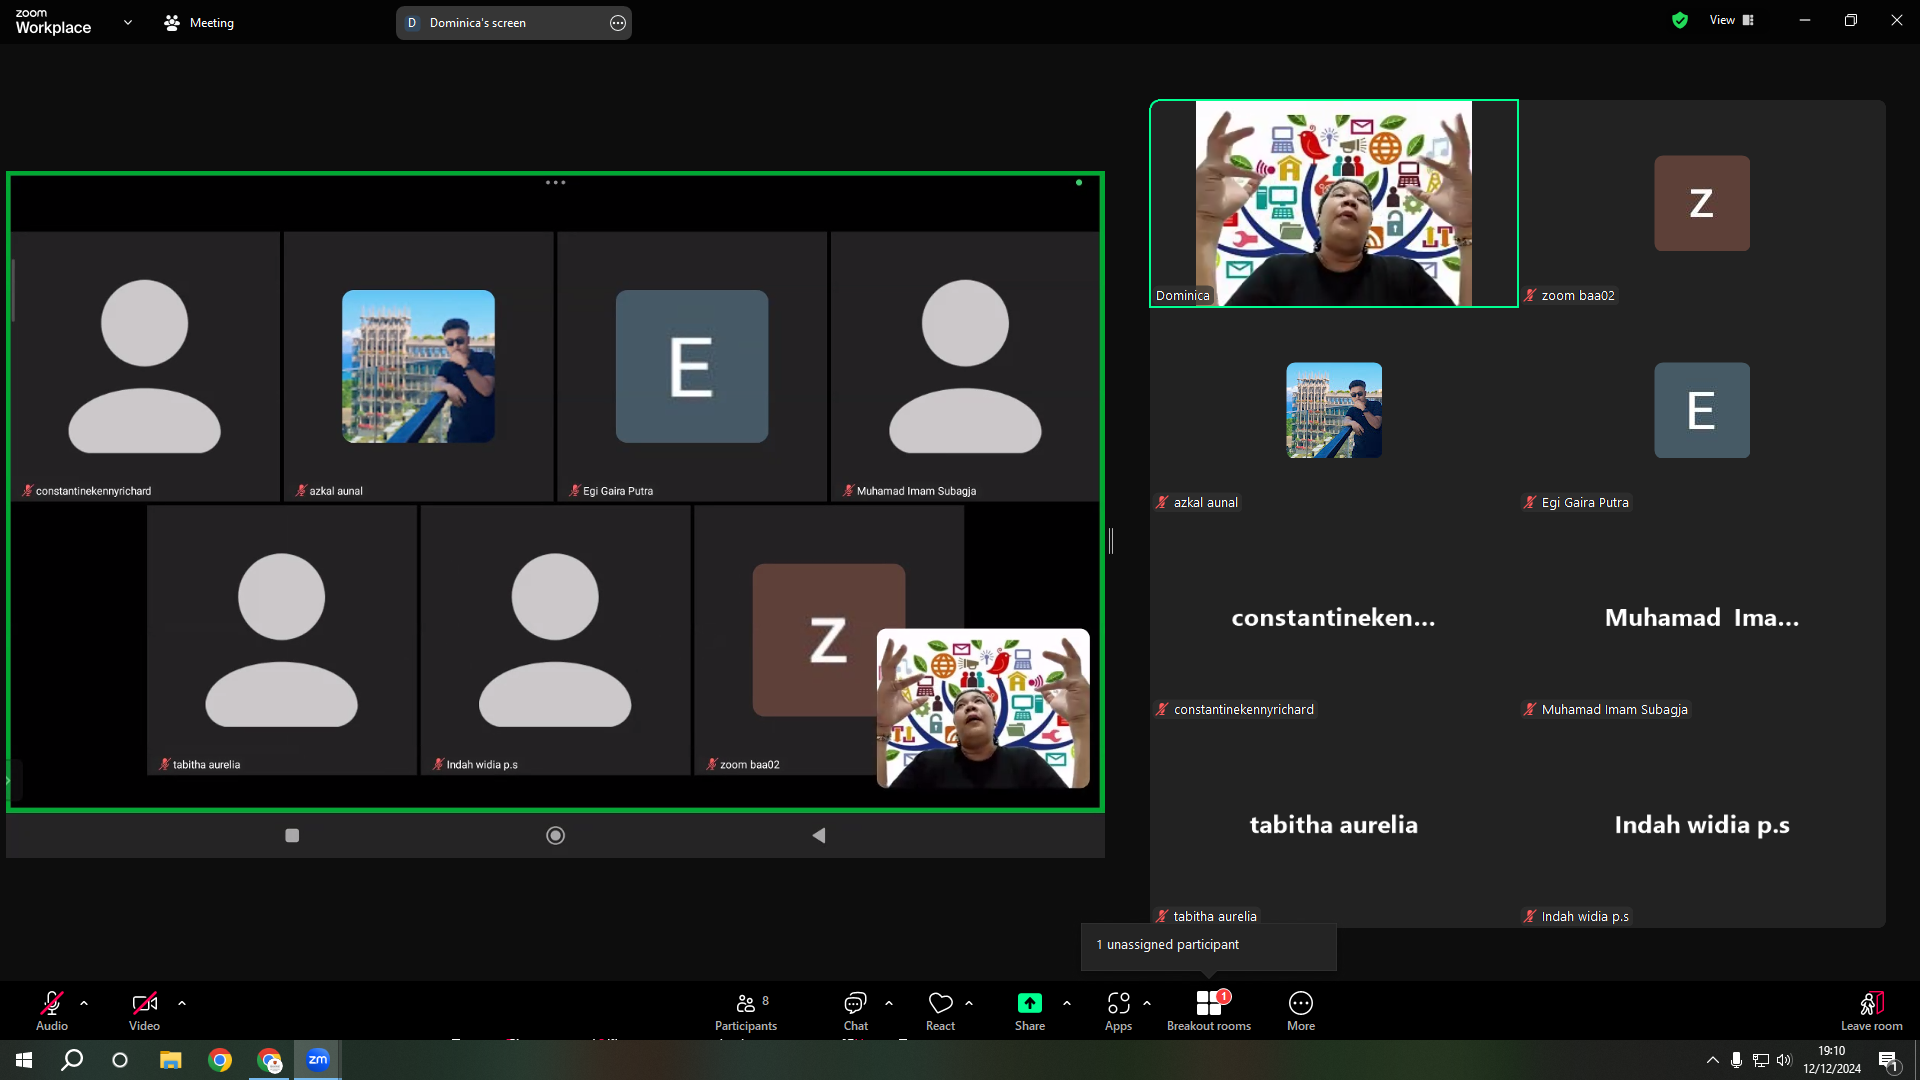Open Chrome profile window on taskbar
This screenshot has height=1080, width=1920.
click(x=269, y=1060)
